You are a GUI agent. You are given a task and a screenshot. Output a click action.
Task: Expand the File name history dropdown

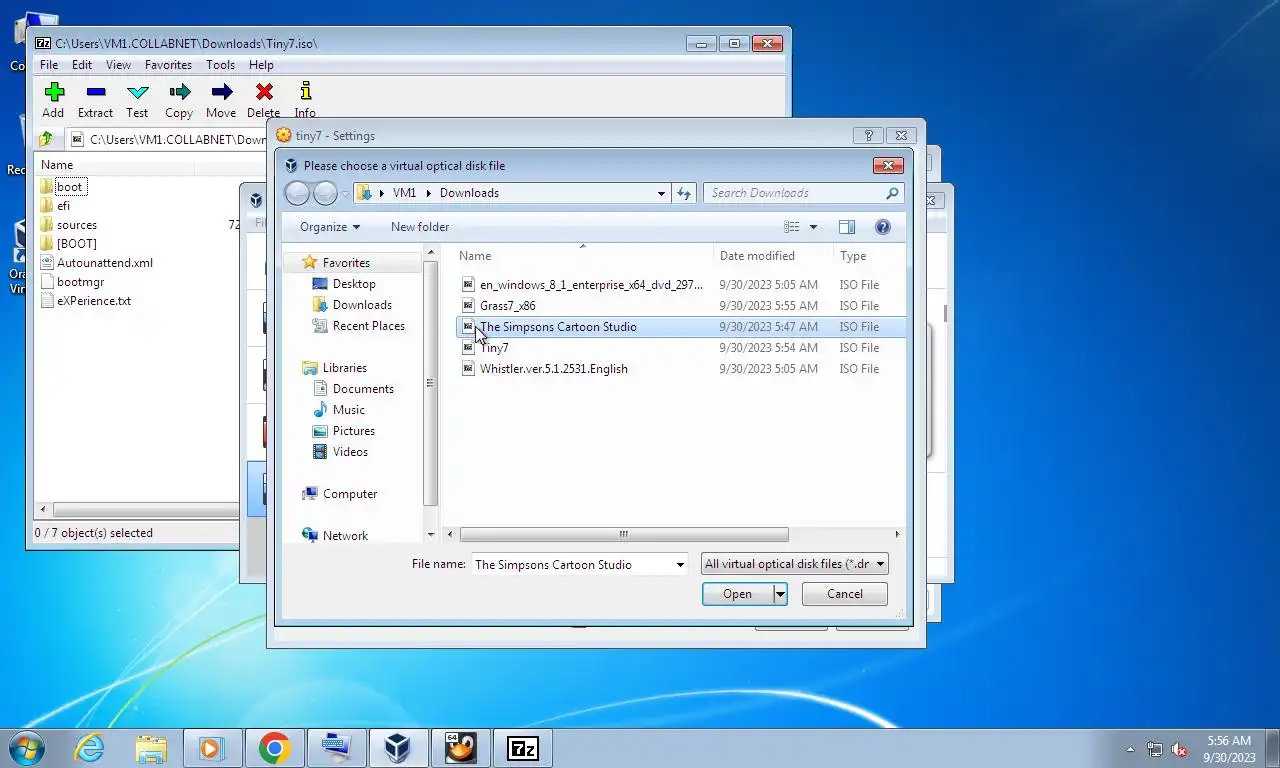click(x=680, y=564)
